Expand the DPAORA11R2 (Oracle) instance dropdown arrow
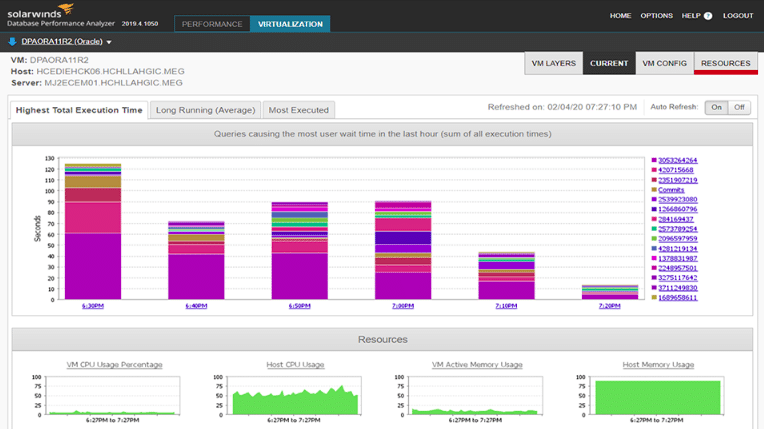The width and height of the screenshot is (764, 429). [109, 42]
